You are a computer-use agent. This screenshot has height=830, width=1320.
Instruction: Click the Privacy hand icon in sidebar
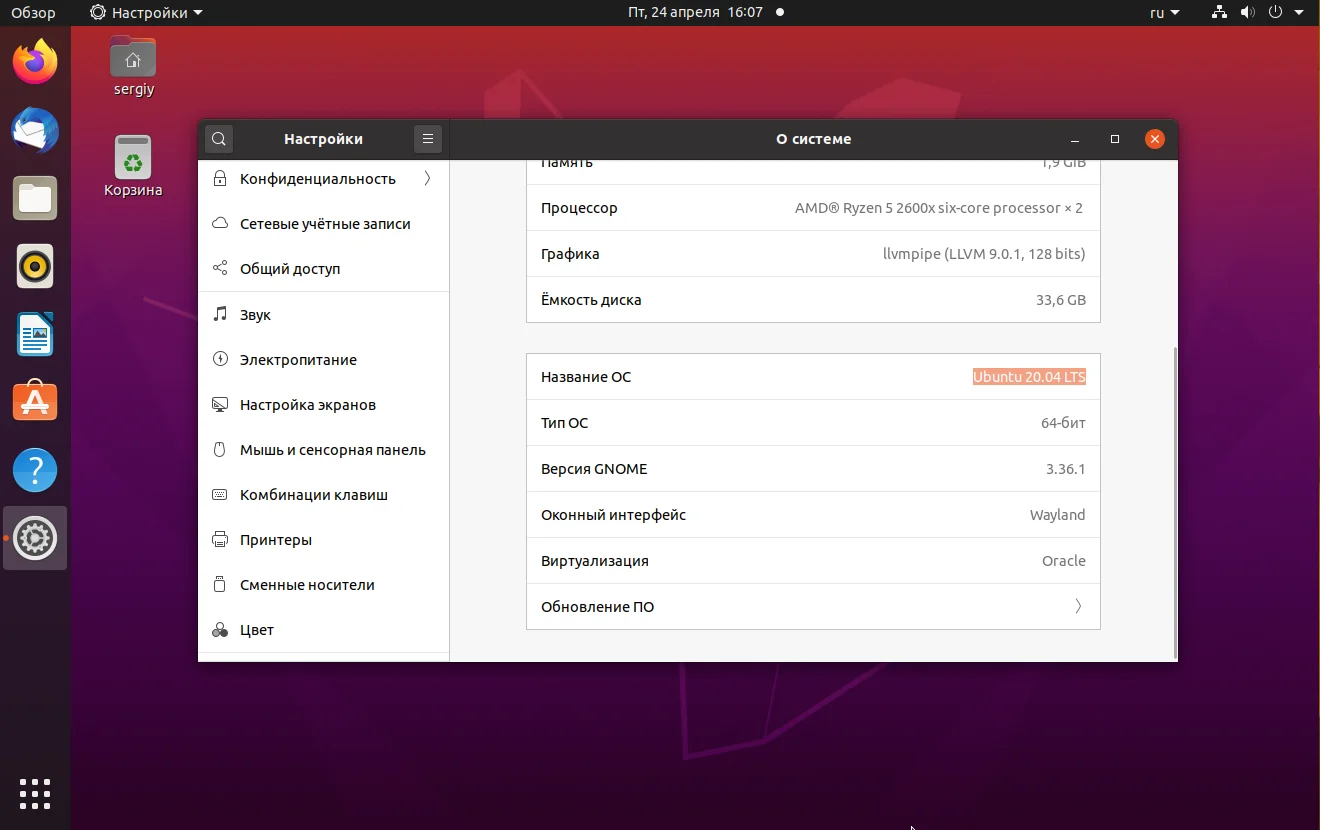tap(220, 179)
